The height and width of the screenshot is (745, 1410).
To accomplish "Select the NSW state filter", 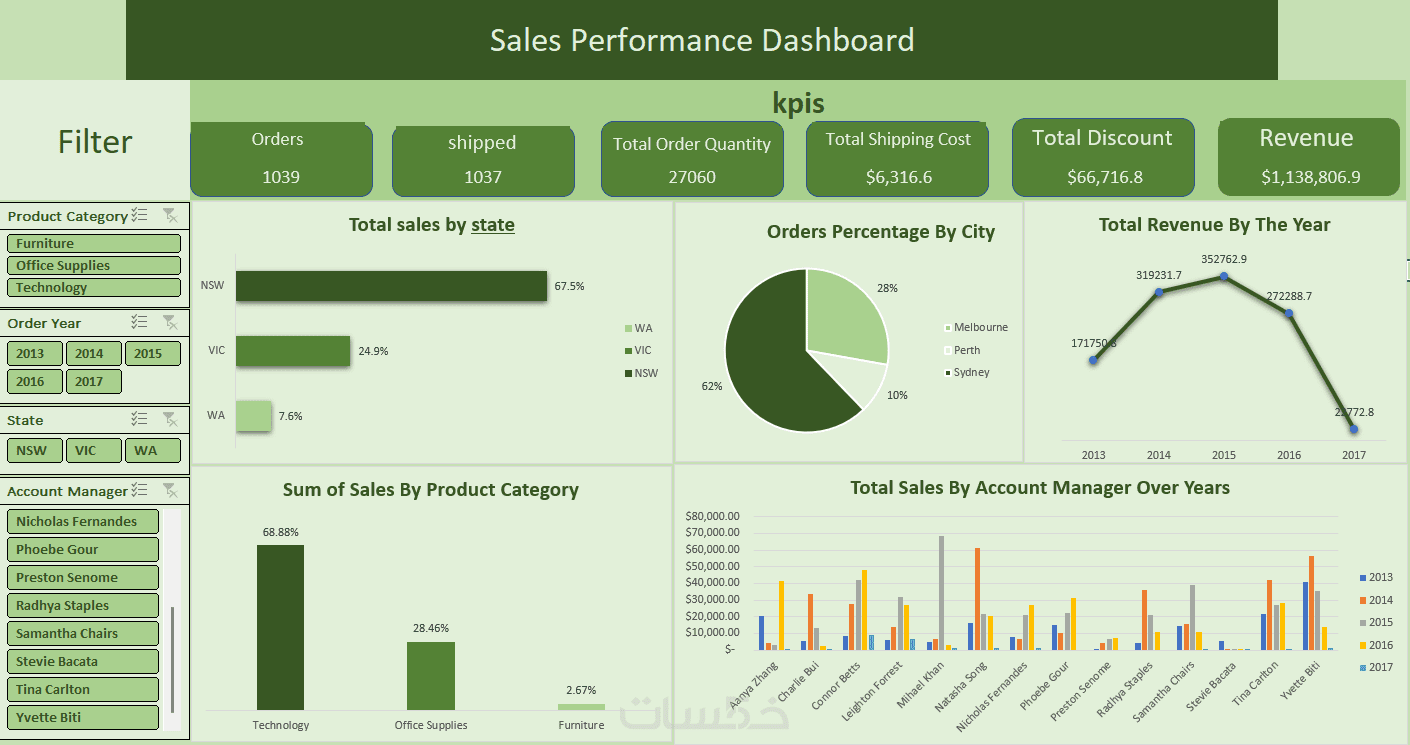I will [35, 450].
